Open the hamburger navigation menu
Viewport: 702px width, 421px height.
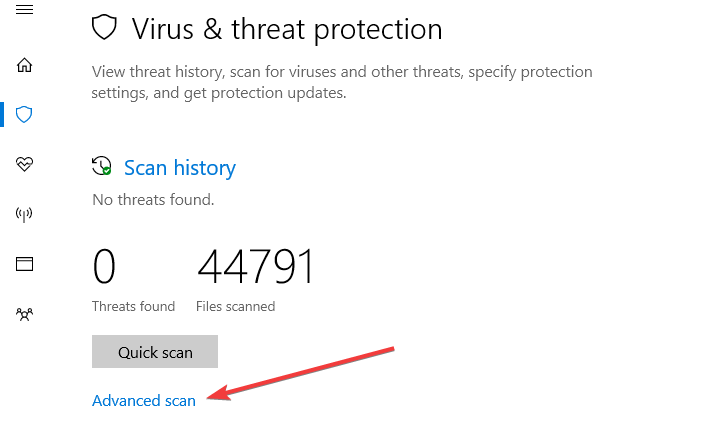[25, 9]
